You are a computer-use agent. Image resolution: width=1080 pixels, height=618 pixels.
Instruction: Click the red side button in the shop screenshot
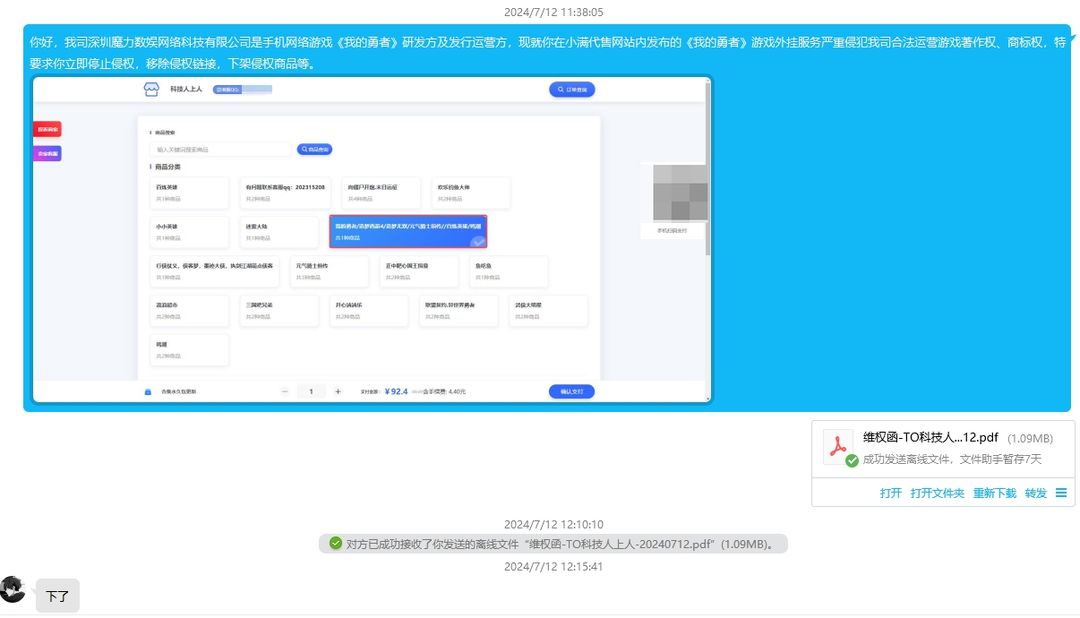[48, 130]
